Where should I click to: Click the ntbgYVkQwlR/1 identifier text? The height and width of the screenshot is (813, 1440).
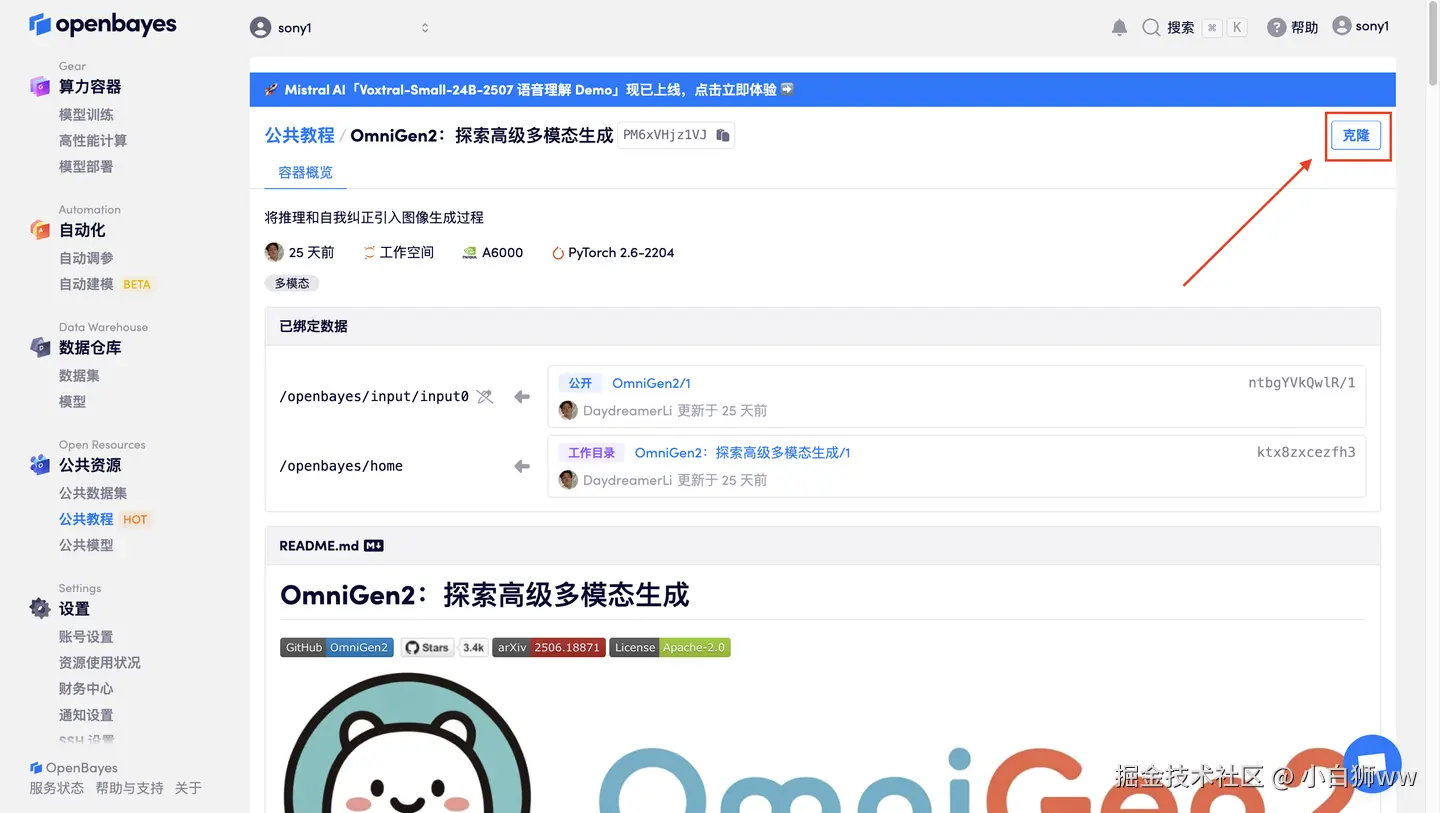[x=1302, y=383]
